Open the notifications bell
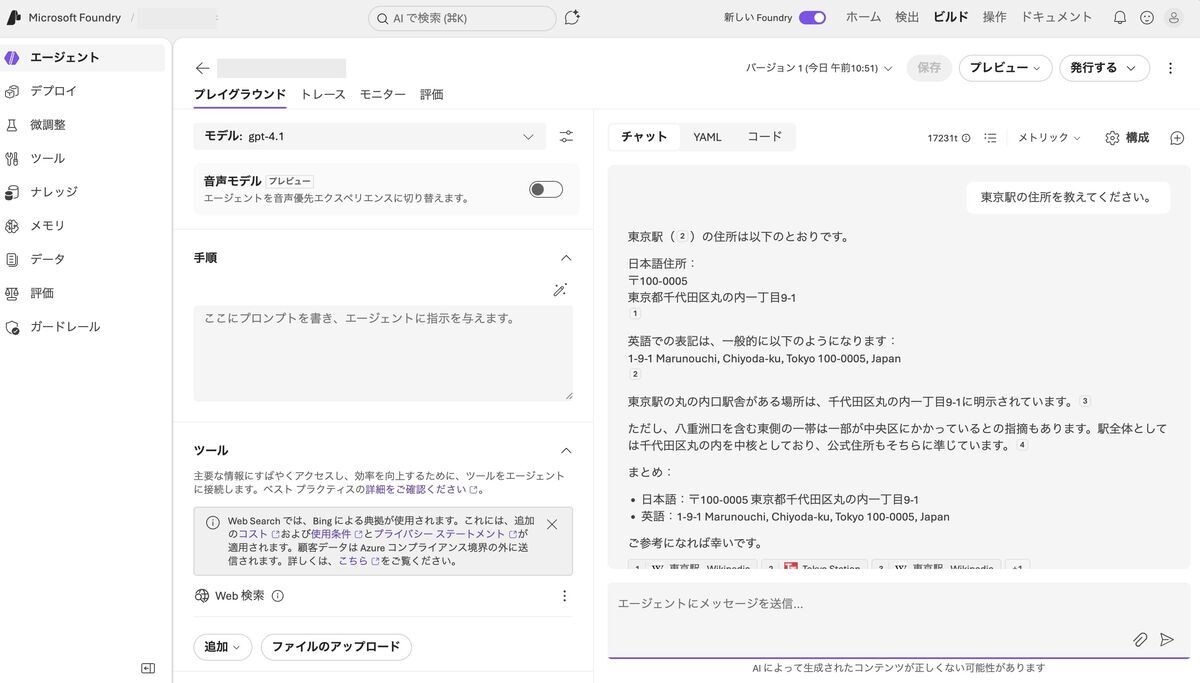The image size is (1200, 683). click(x=1120, y=18)
